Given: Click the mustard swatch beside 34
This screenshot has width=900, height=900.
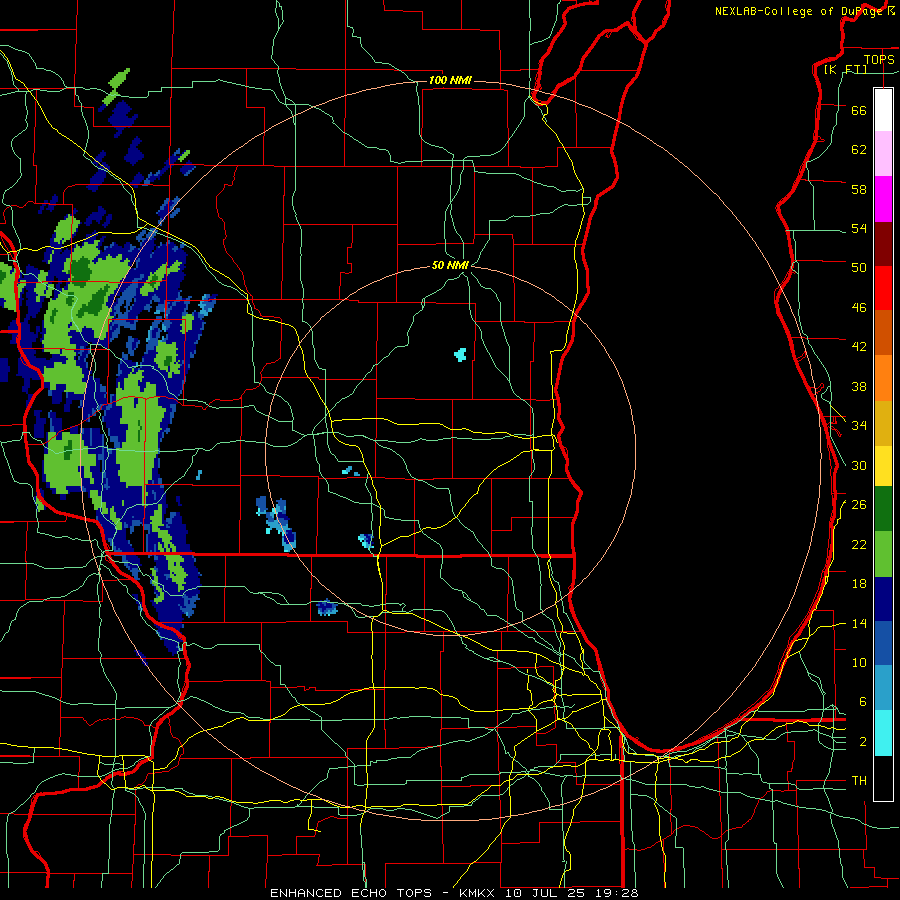Looking at the screenshot, I should [883, 424].
